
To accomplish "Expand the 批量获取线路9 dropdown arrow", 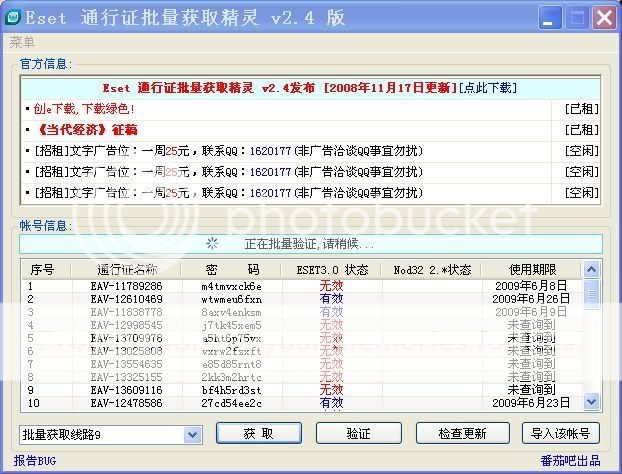I will [x=193, y=435].
